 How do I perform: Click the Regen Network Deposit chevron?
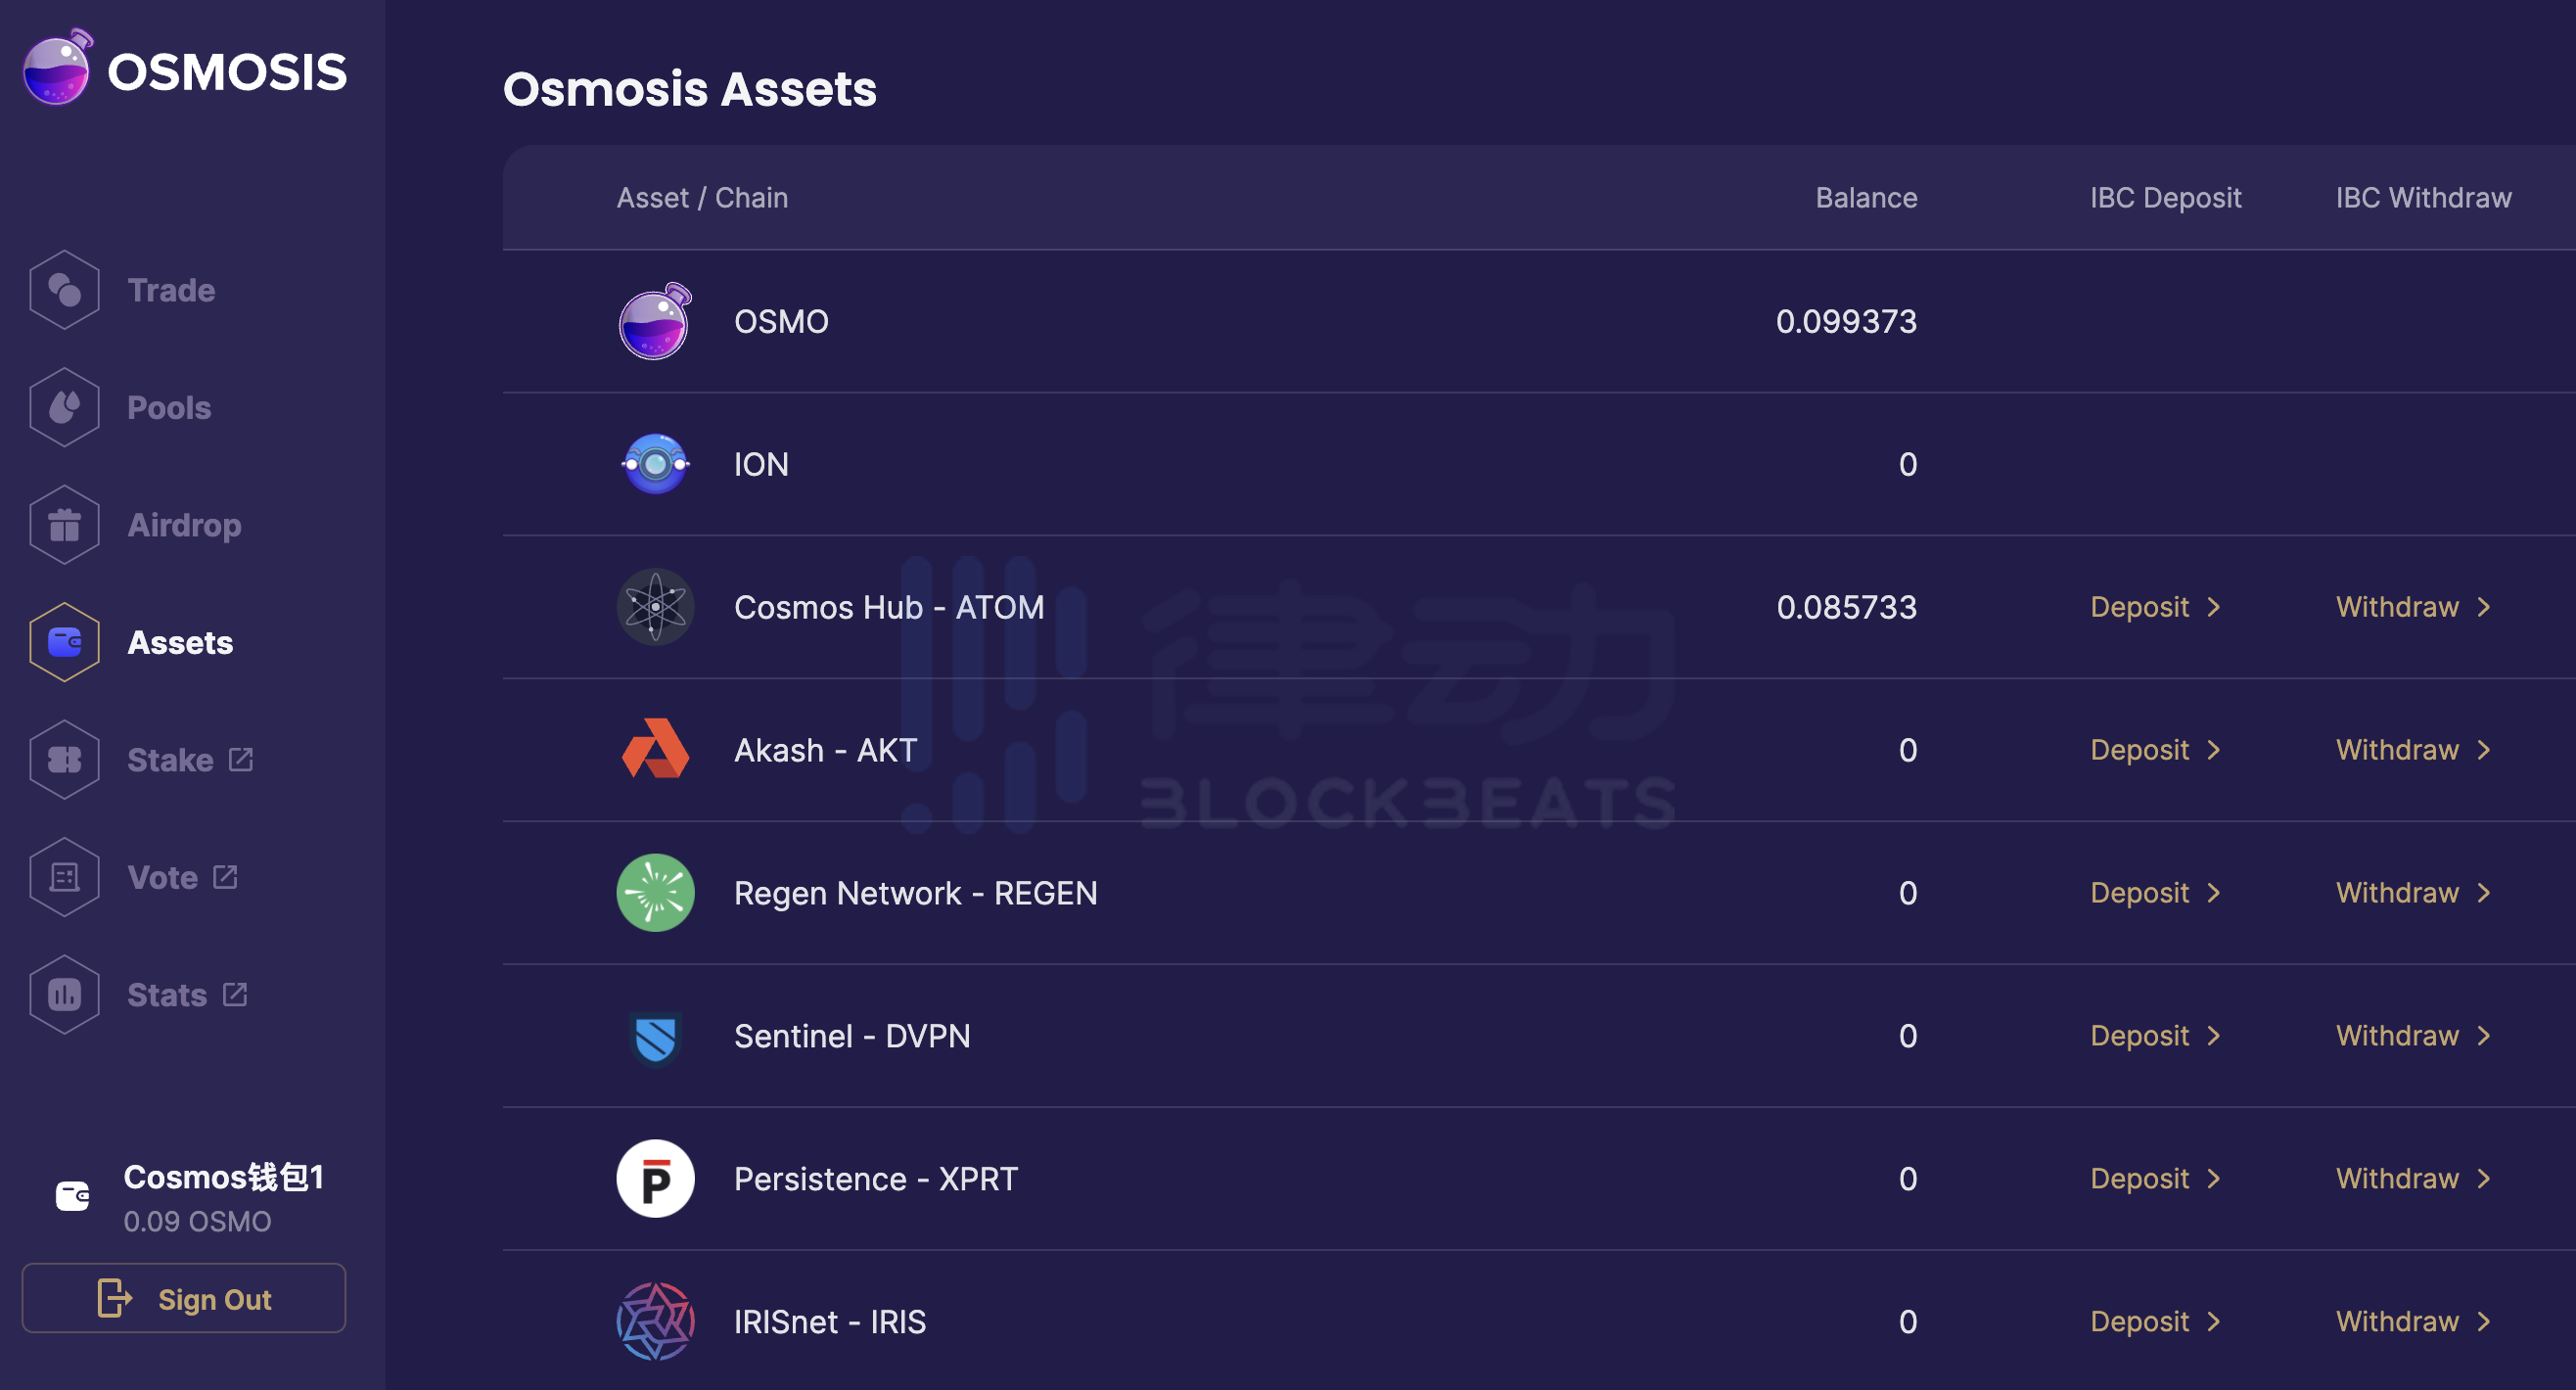click(x=2214, y=893)
